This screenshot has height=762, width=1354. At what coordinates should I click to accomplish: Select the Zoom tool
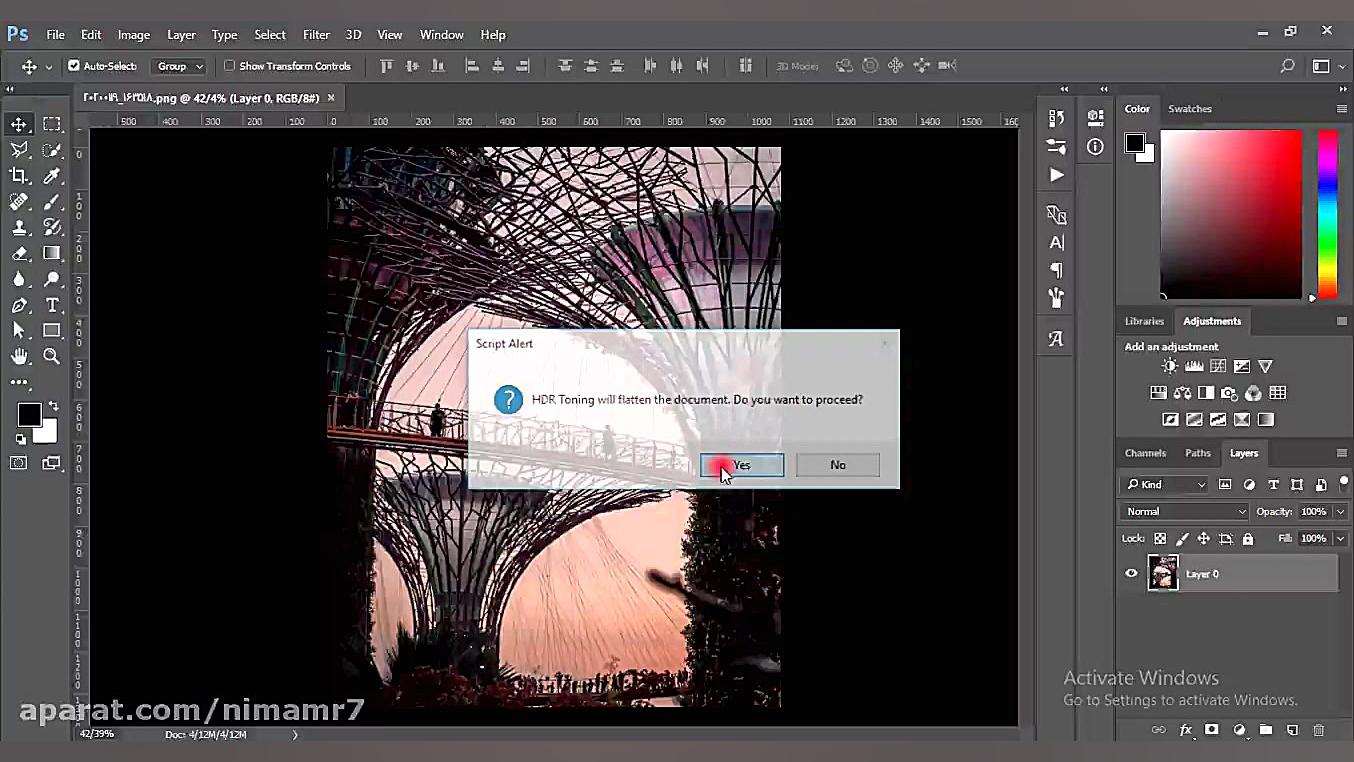click(x=51, y=356)
